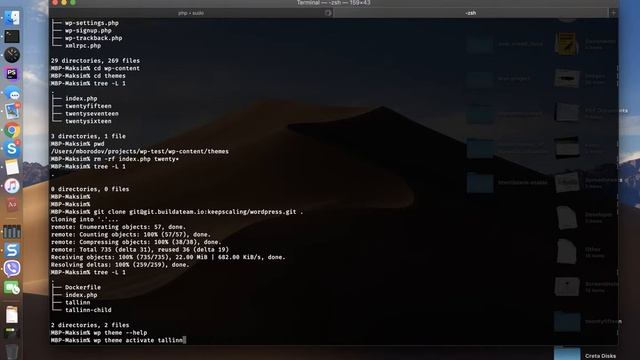Click the 'Resolving deltas' output line
The height and width of the screenshot is (360, 640).
coord(120,264)
